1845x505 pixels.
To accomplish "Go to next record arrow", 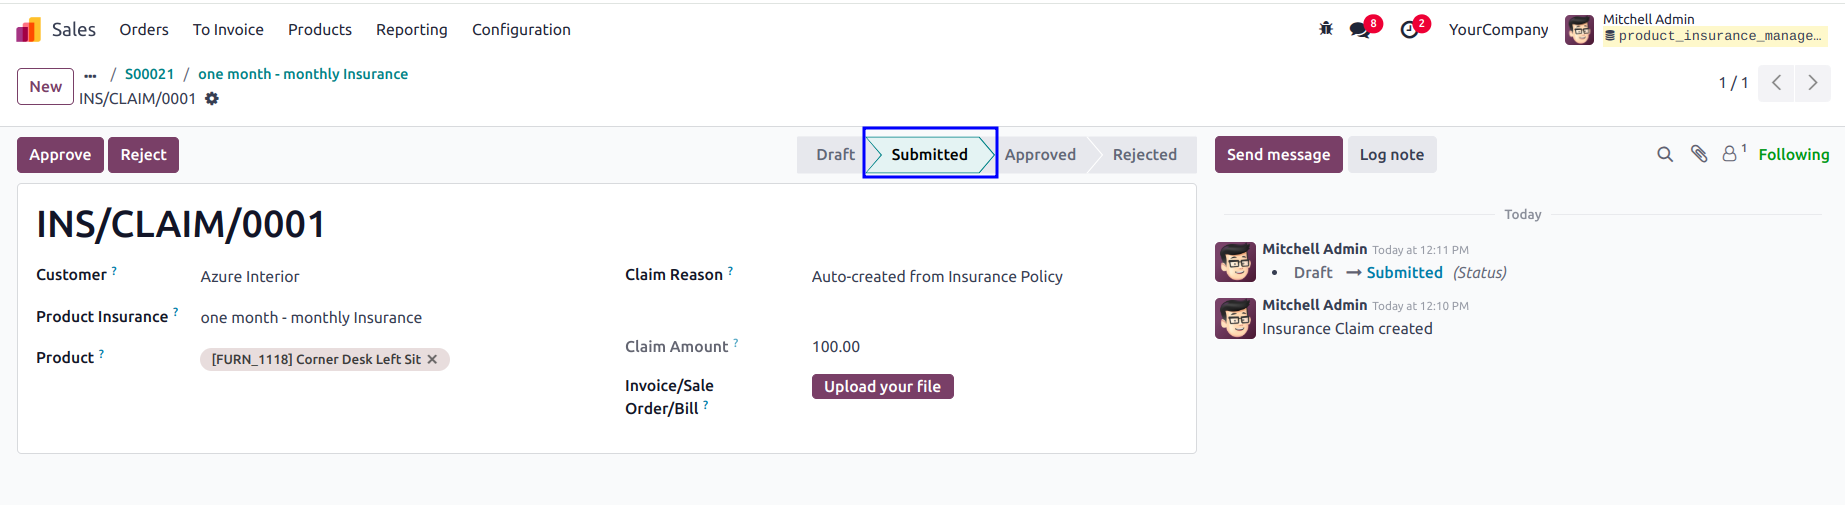I will click(x=1813, y=83).
